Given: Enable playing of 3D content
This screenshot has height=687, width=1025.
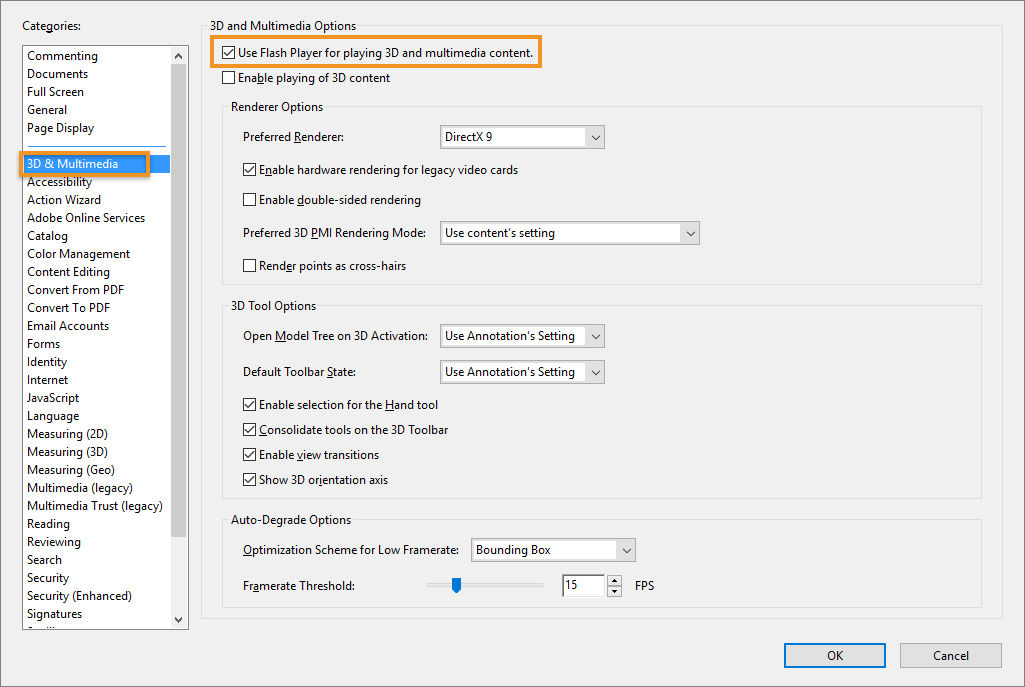Looking at the screenshot, I should point(228,76).
